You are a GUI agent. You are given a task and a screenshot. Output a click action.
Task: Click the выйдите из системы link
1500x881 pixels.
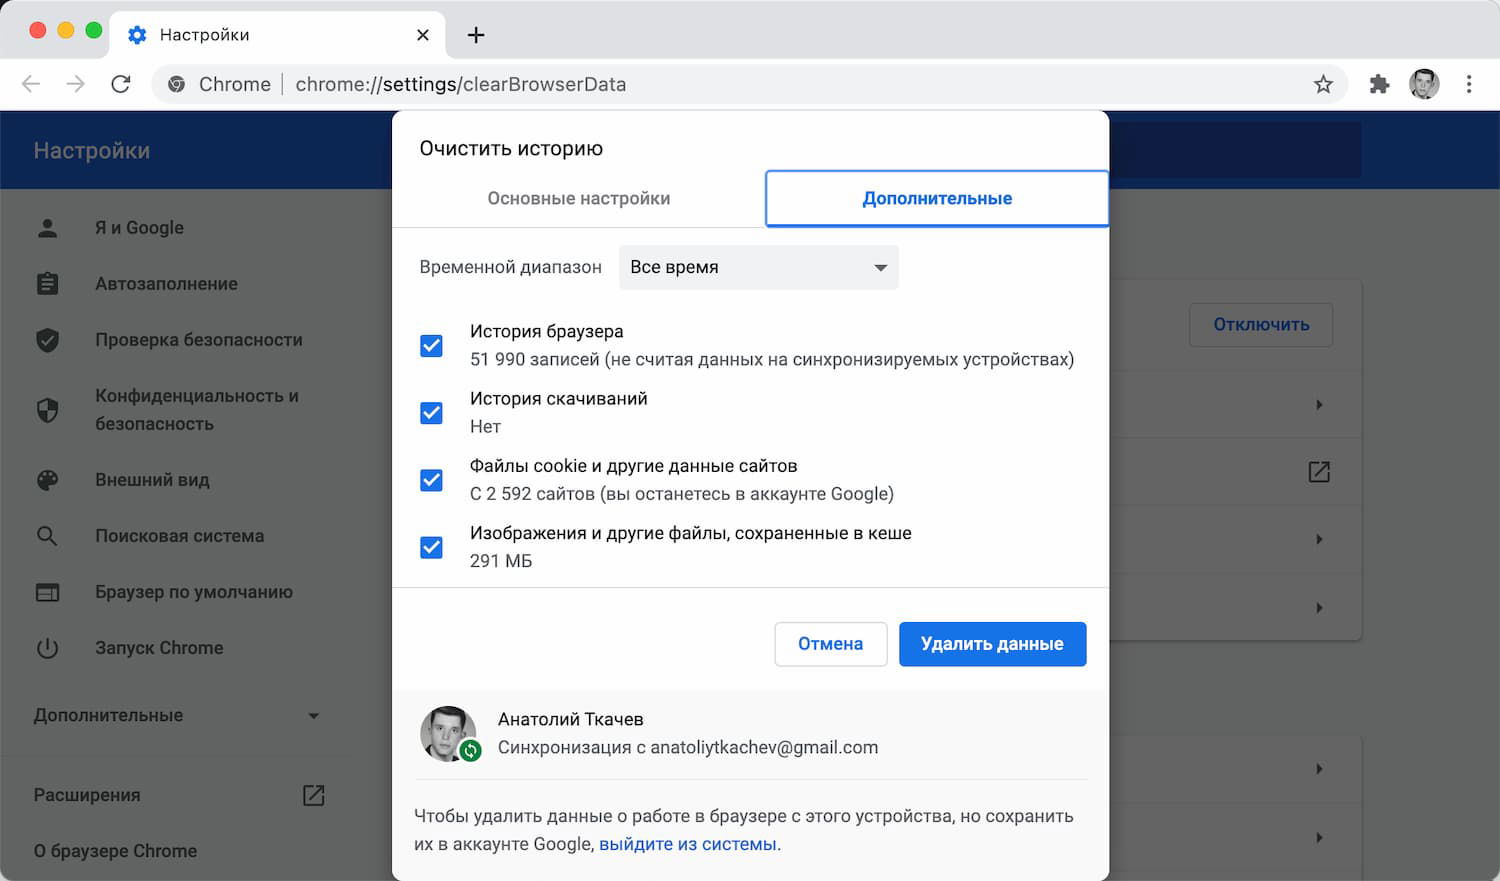(x=688, y=844)
